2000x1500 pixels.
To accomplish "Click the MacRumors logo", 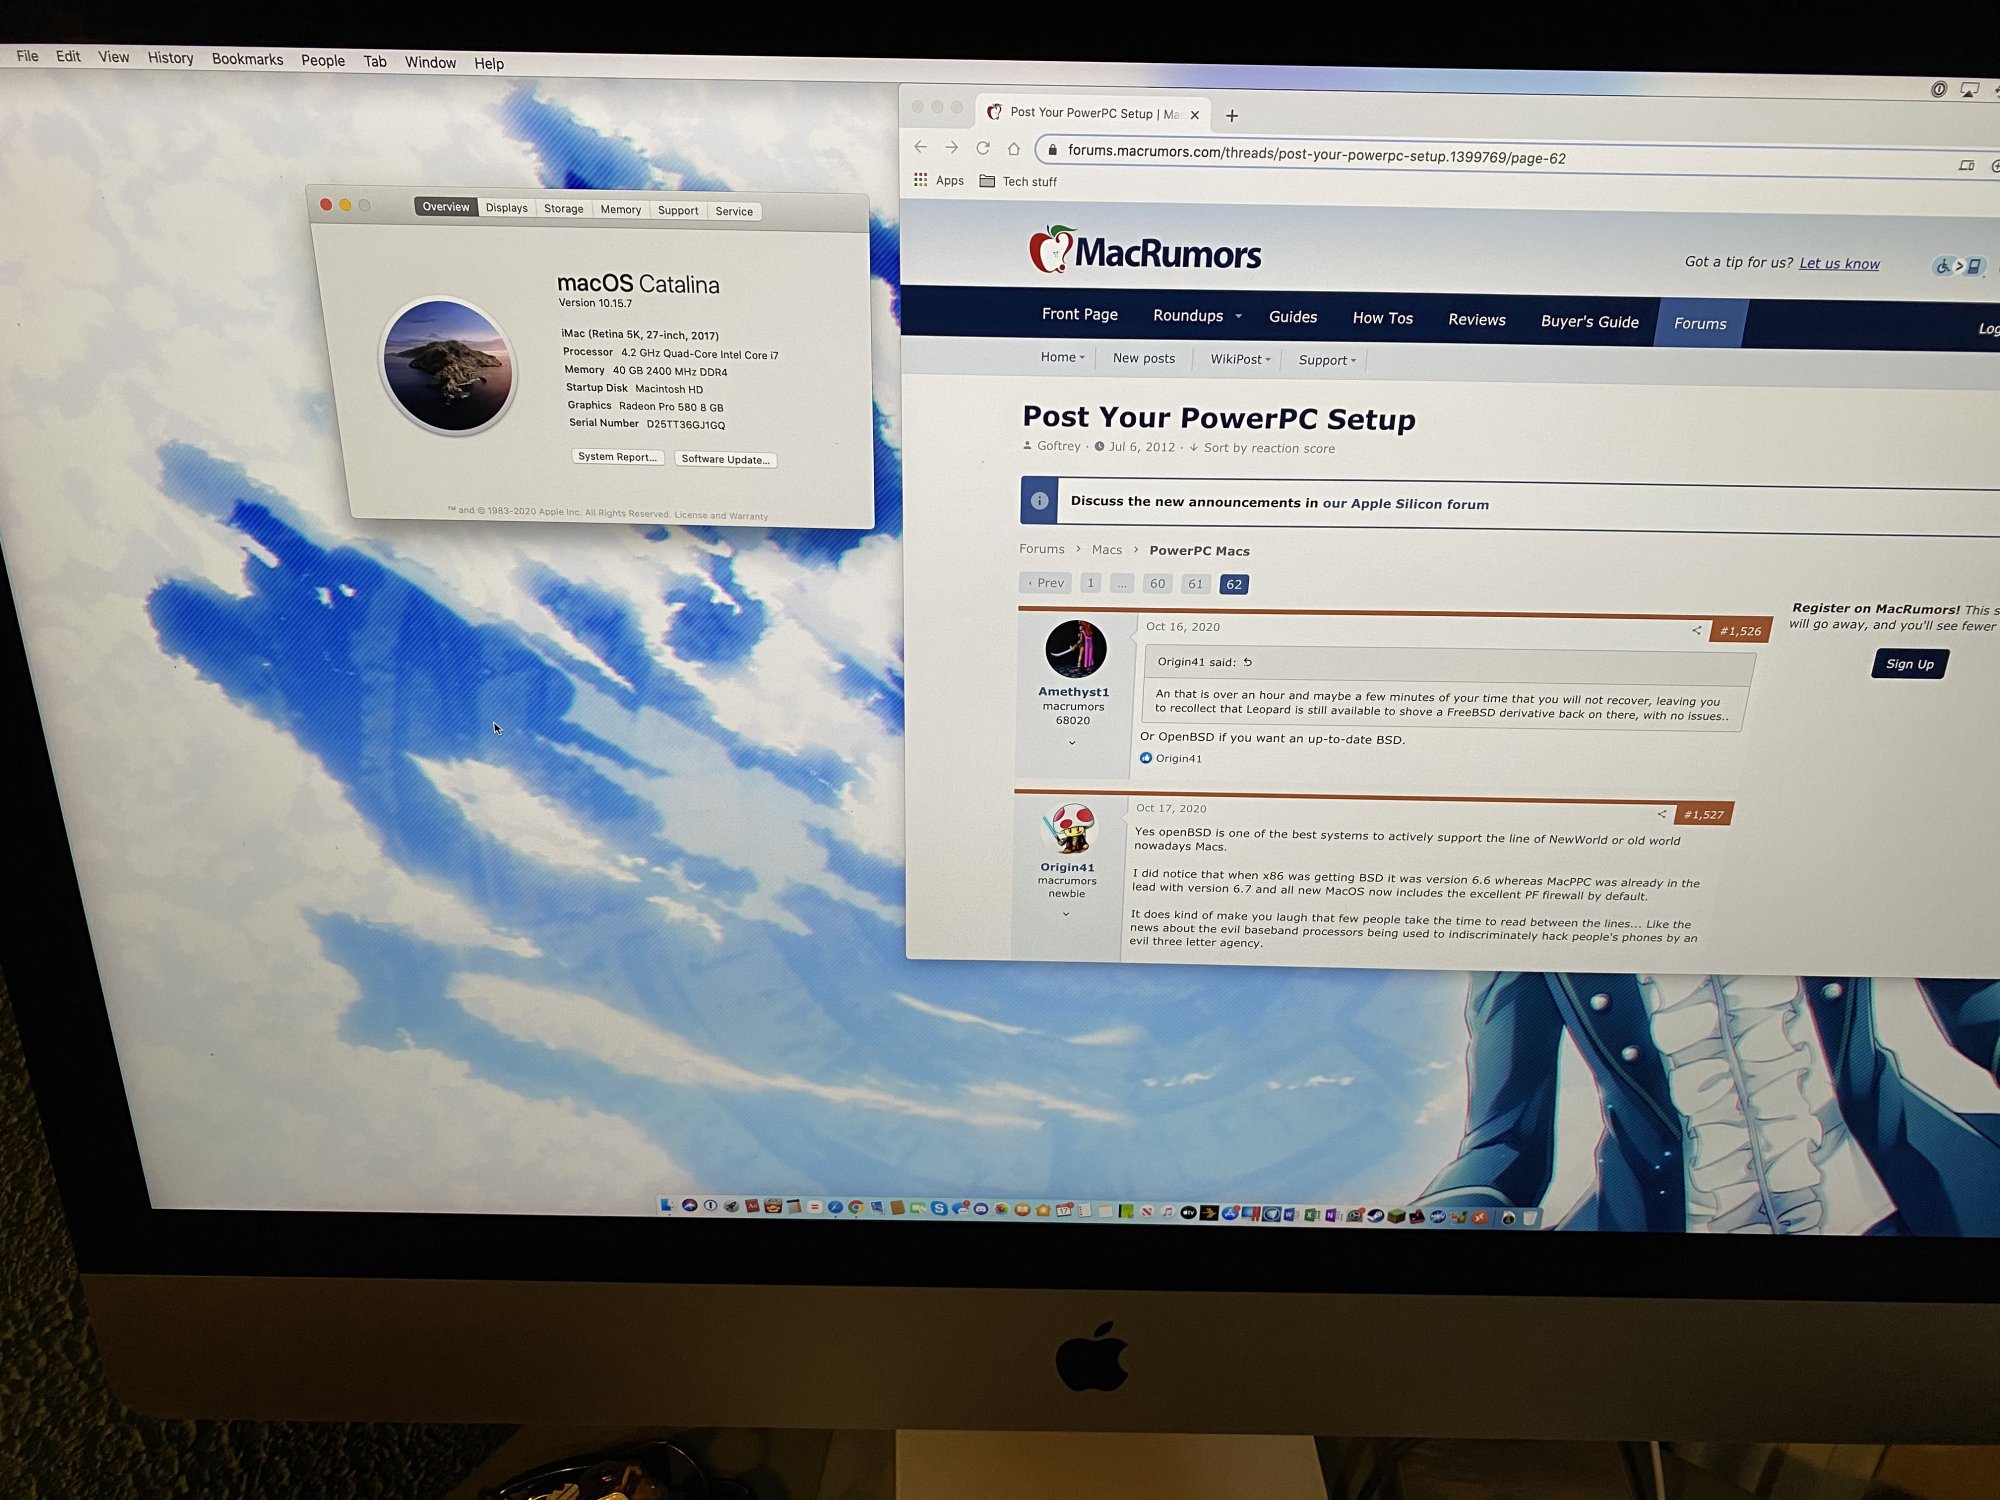I will click(1146, 251).
